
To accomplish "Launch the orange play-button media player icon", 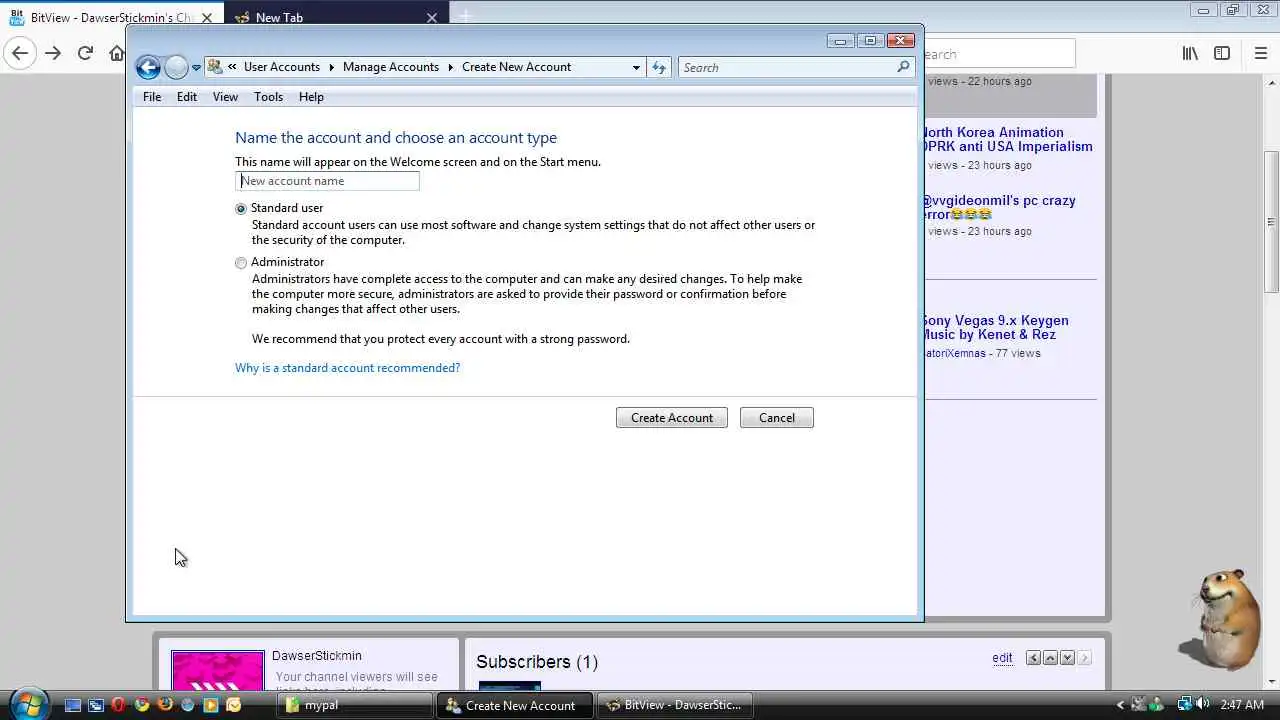I will click(x=211, y=705).
